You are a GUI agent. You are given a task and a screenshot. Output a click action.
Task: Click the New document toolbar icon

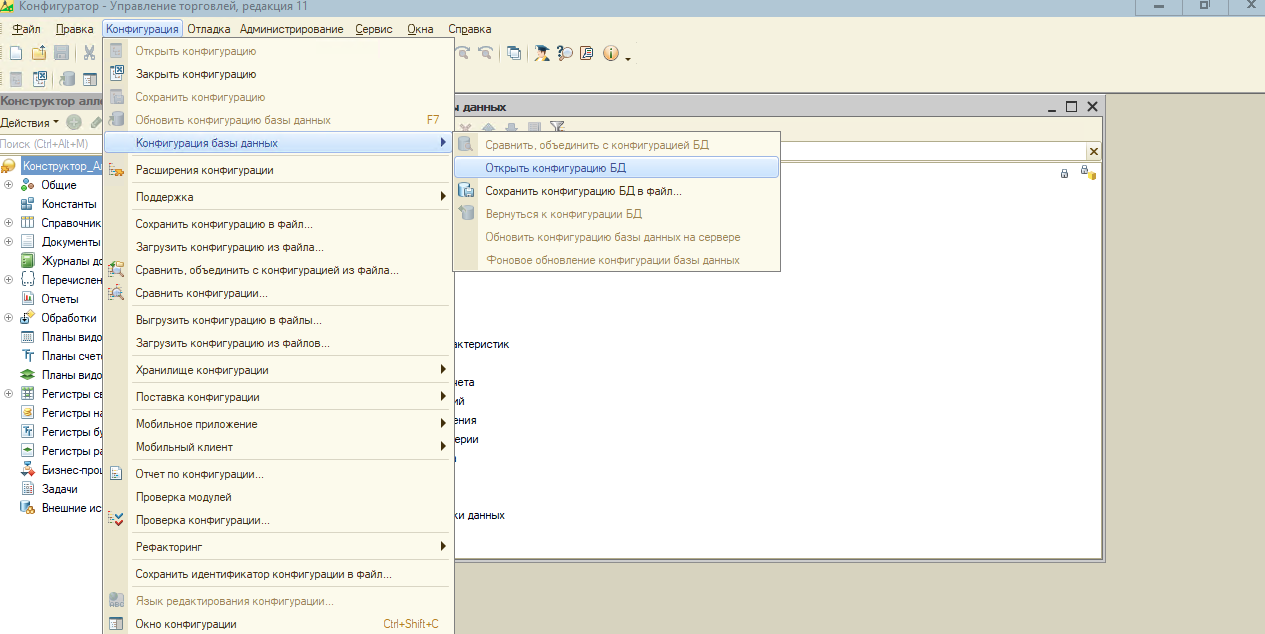[16, 53]
